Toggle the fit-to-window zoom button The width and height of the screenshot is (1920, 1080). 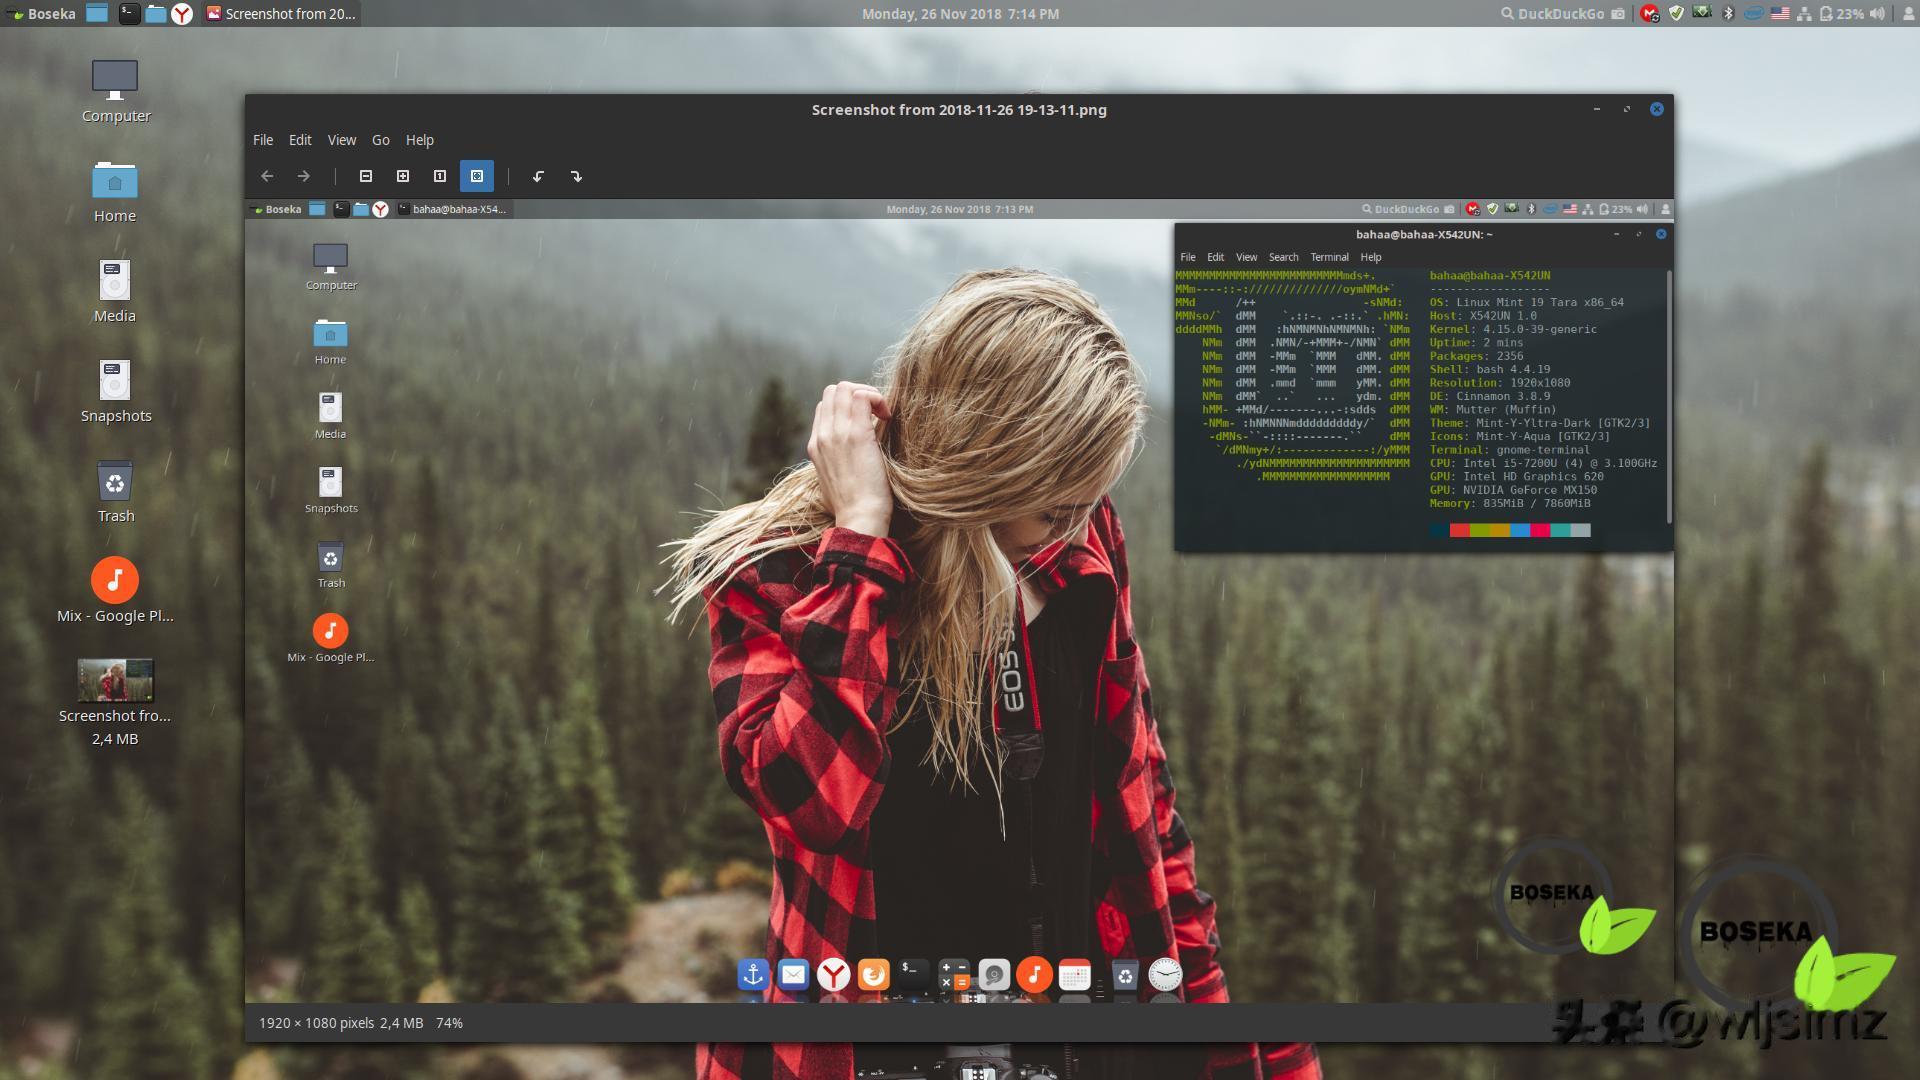point(477,176)
